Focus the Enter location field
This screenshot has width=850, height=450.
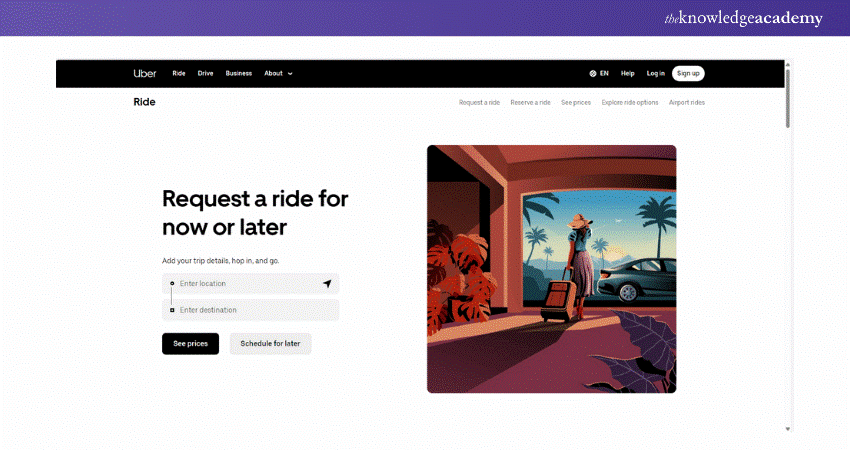[x=250, y=284]
